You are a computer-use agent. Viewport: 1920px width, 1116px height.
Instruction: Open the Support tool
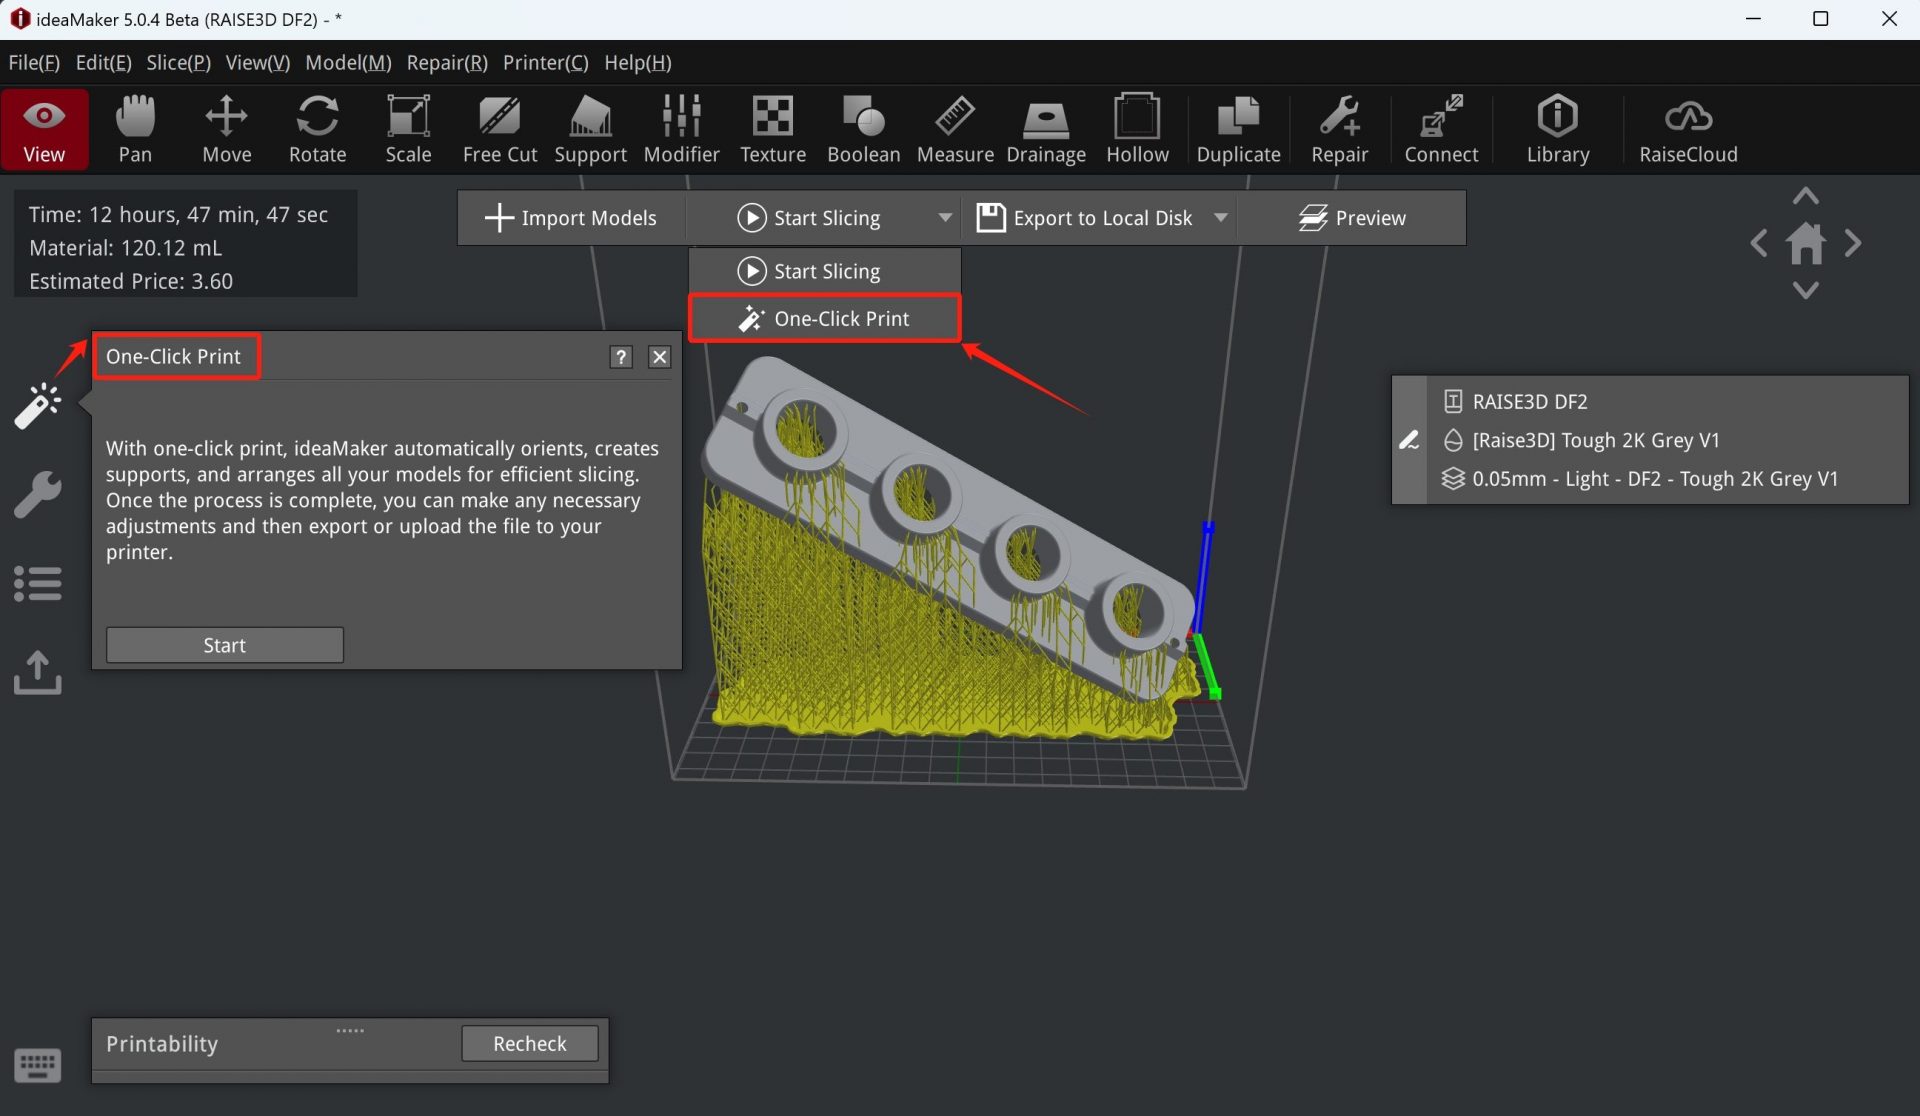pyautogui.click(x=590, y=129)
